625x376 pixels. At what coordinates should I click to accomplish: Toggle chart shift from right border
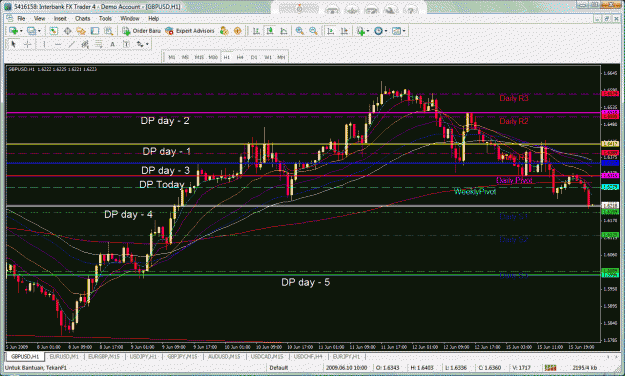(x=345, y=31)
